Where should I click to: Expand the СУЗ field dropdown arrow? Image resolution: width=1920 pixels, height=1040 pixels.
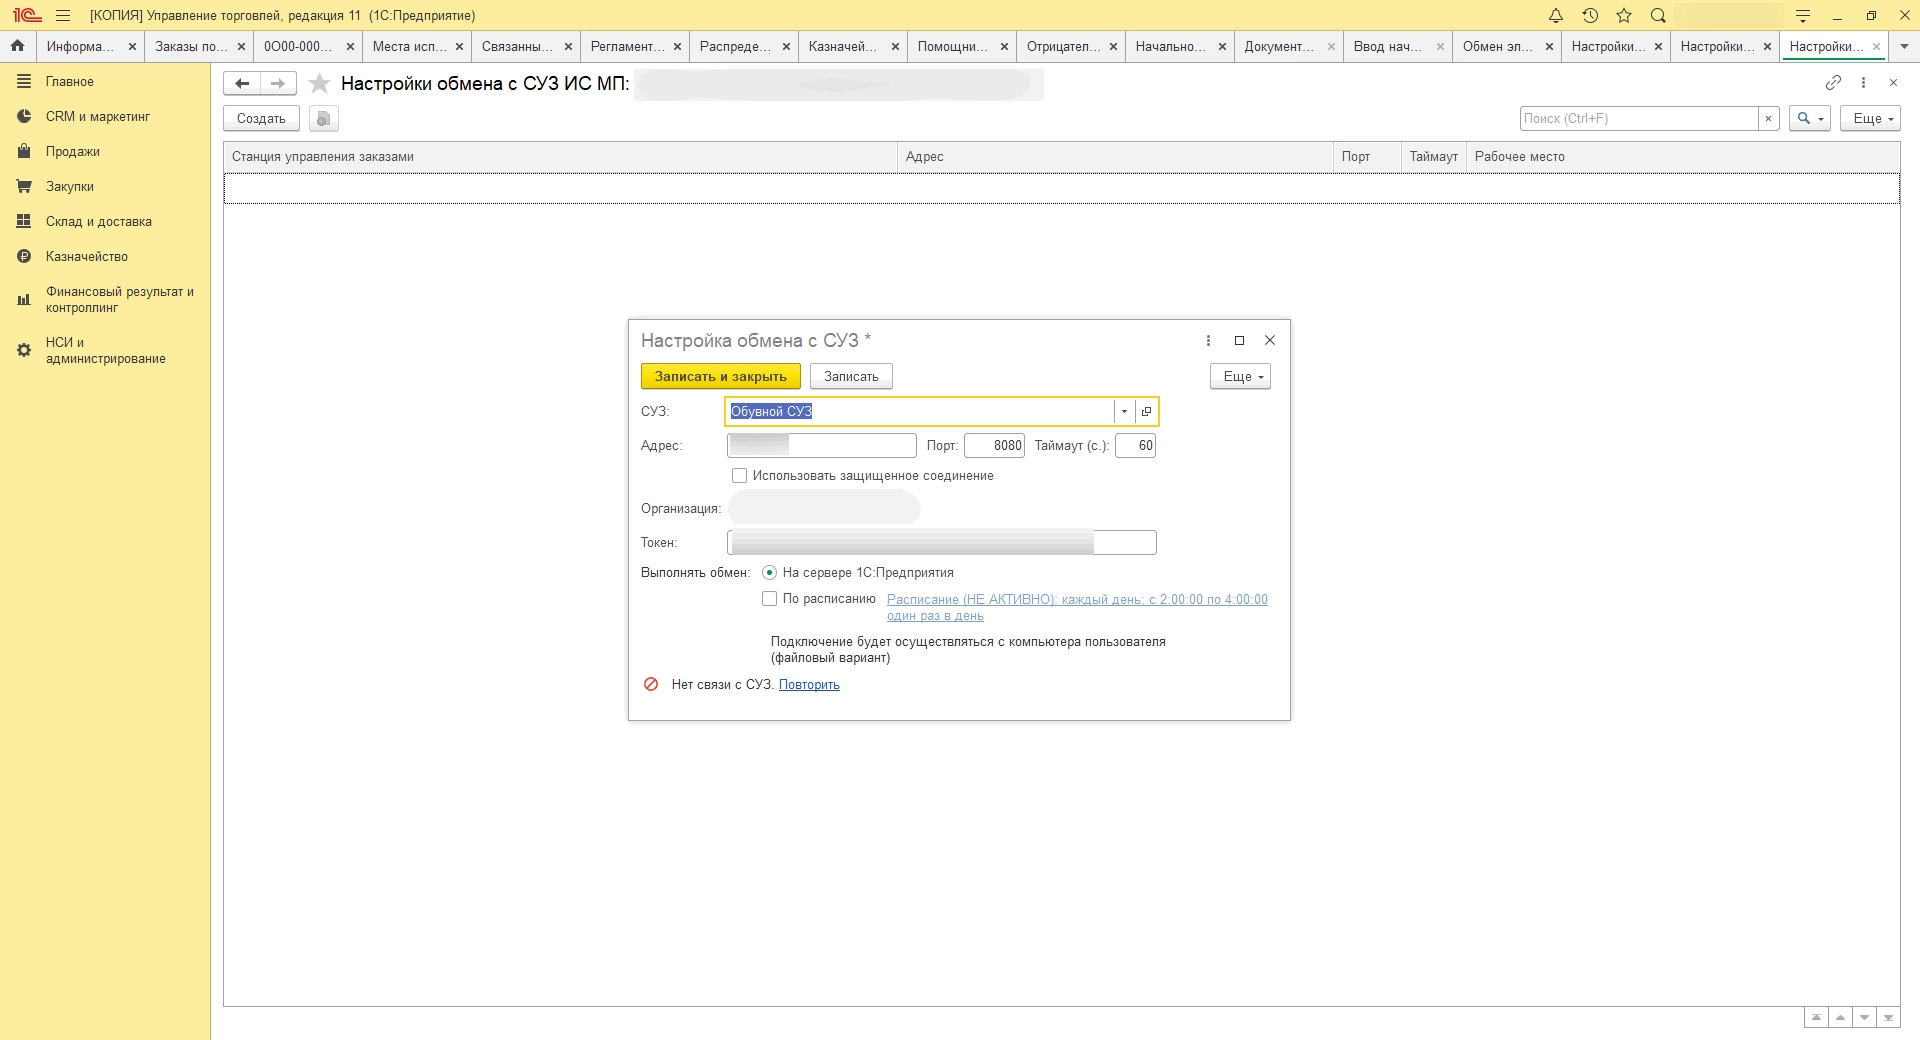pyautogui.click(x=1125, y=412)
